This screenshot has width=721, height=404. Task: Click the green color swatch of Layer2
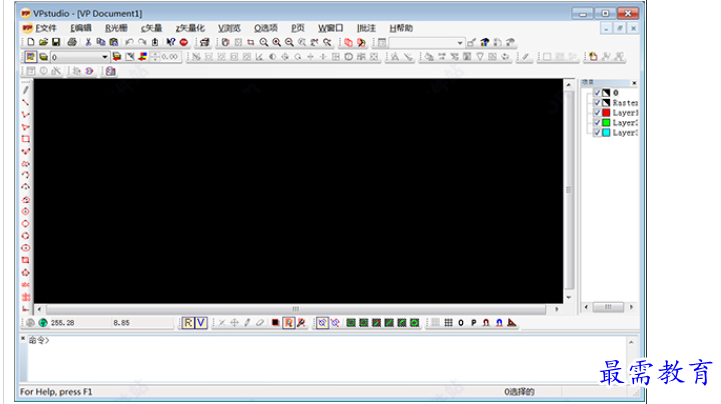tap(606, 123)
